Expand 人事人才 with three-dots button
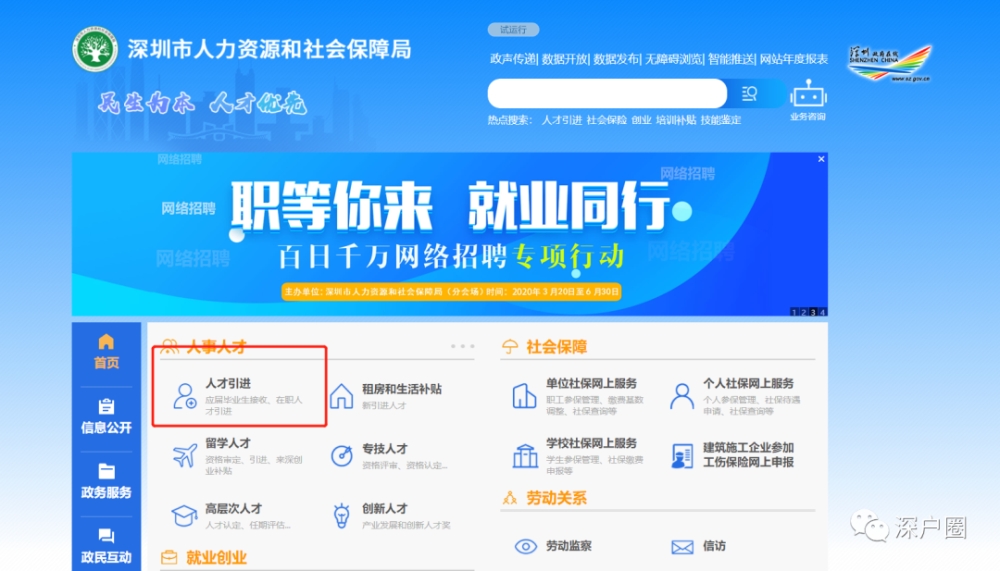The image size is (1000, 571). [462, 346]
